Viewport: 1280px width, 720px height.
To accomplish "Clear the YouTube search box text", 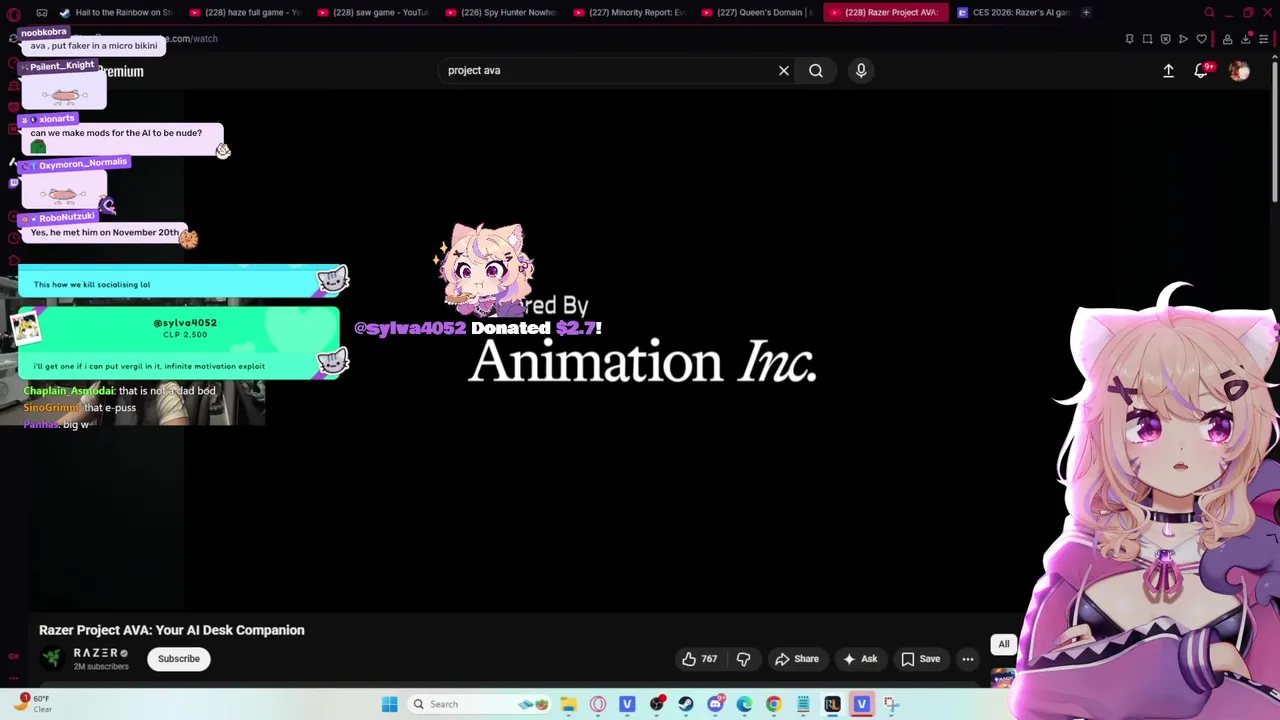I will click(784, 71).
